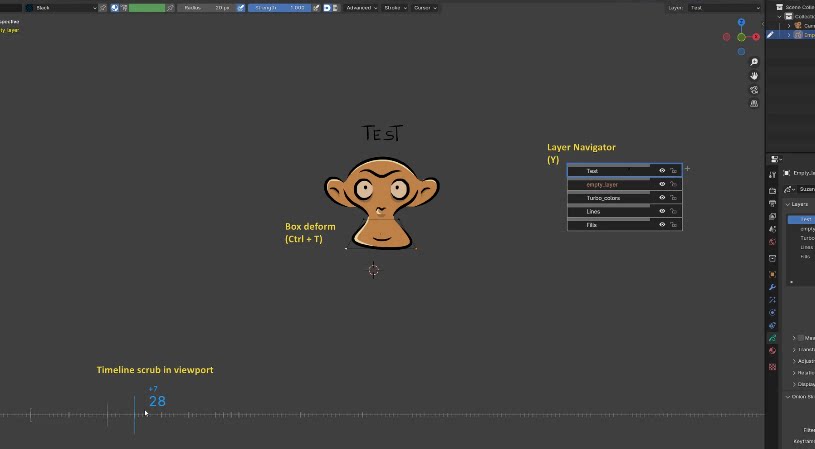Open the Output properties tab icon

[772, 204]
